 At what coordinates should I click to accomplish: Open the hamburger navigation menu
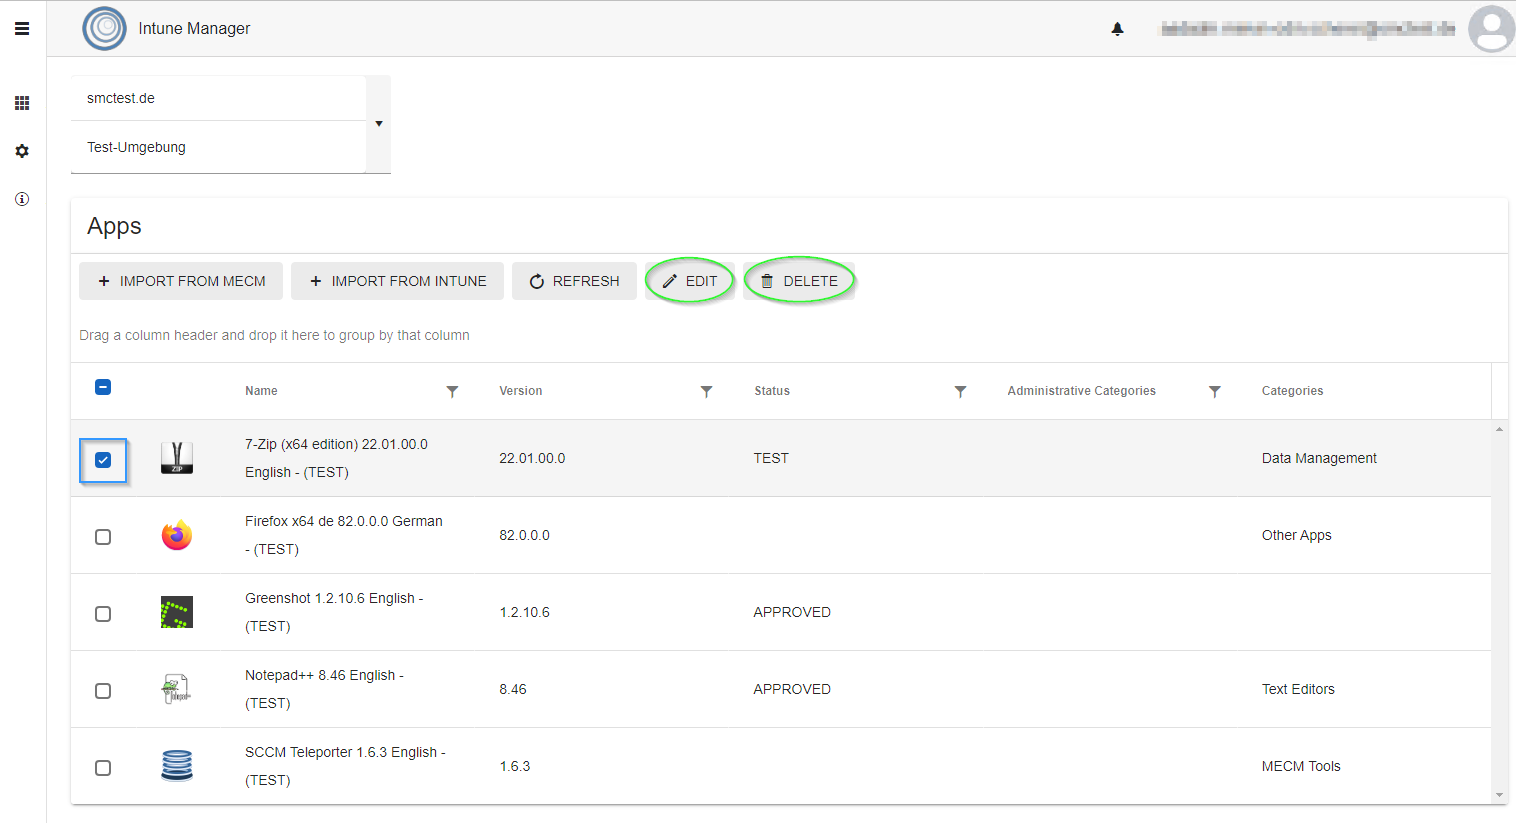[x=22, y=29]
